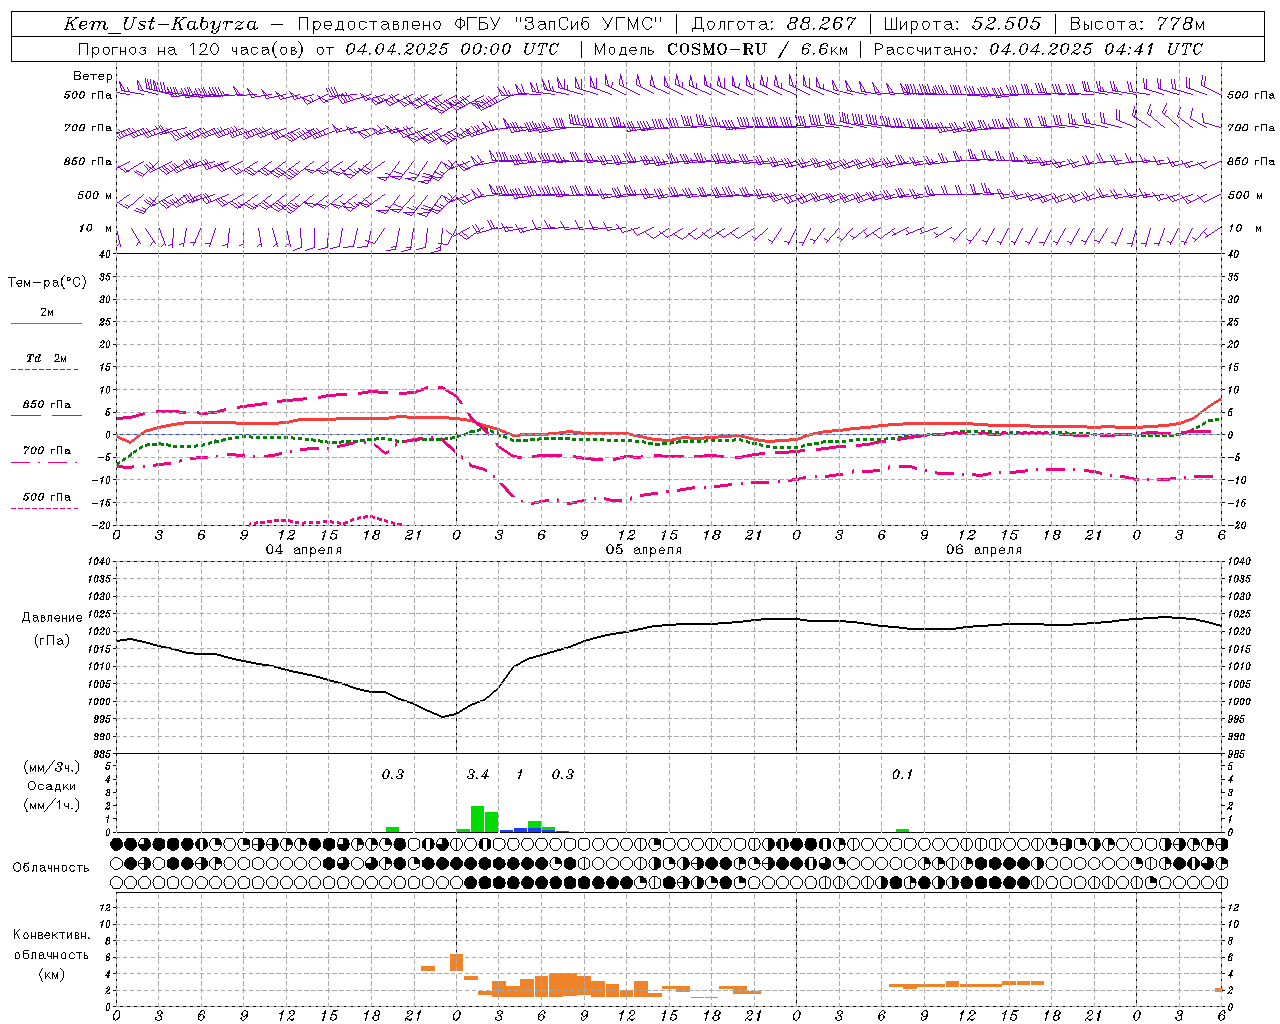Click the Ветер wind section label
Screen dimensions: 1280x1024
click(93, 76)
